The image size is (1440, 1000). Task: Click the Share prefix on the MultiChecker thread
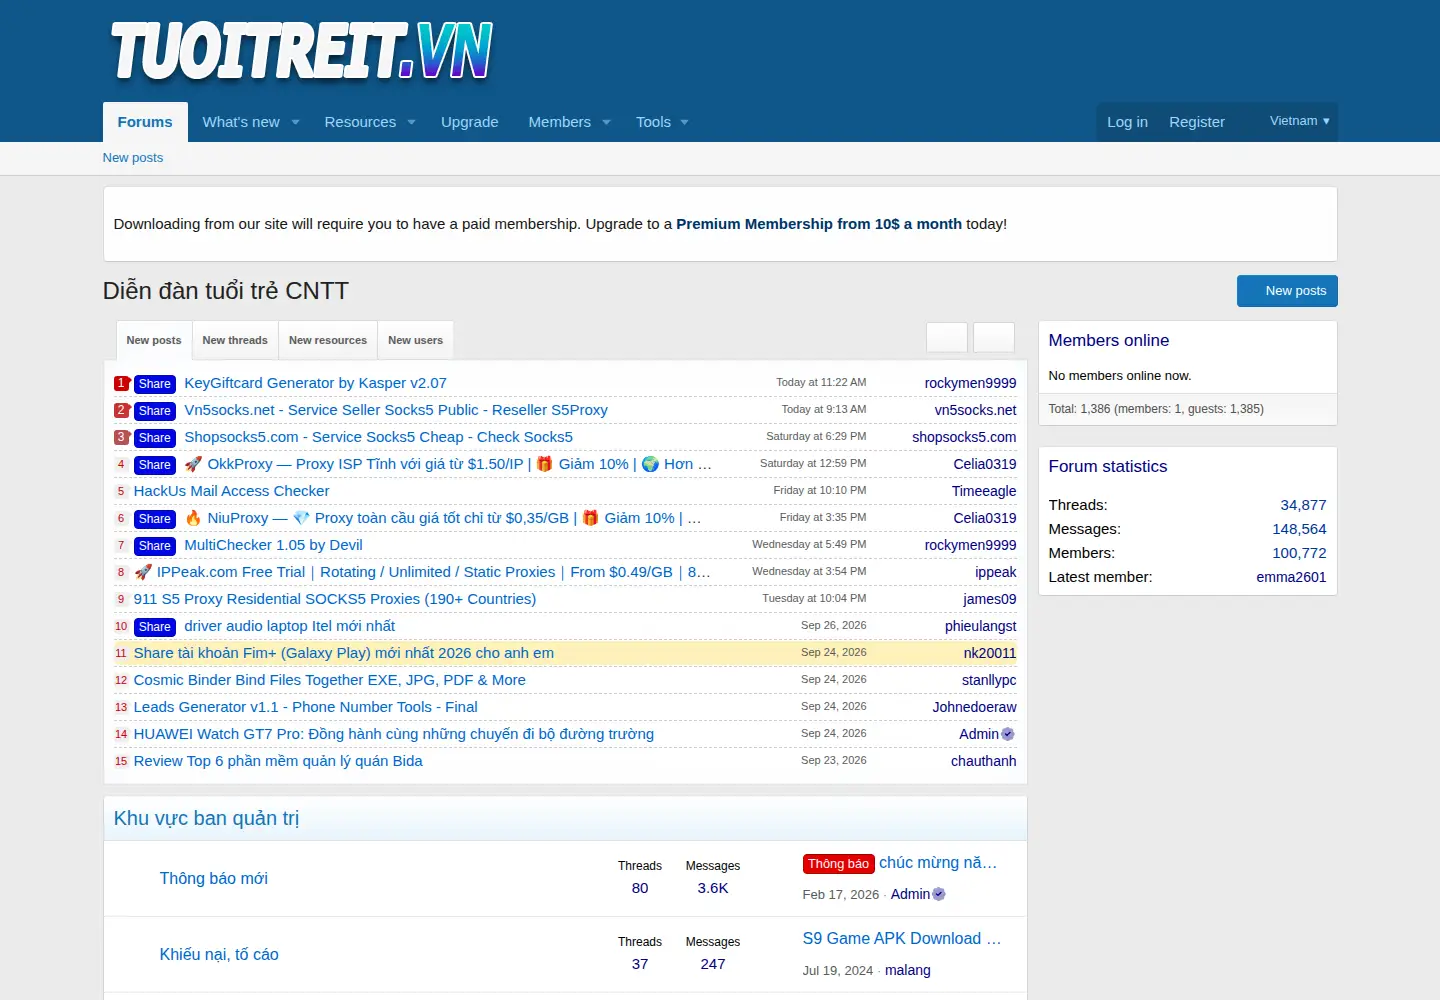pyautogui.click(x=155, y=546)
